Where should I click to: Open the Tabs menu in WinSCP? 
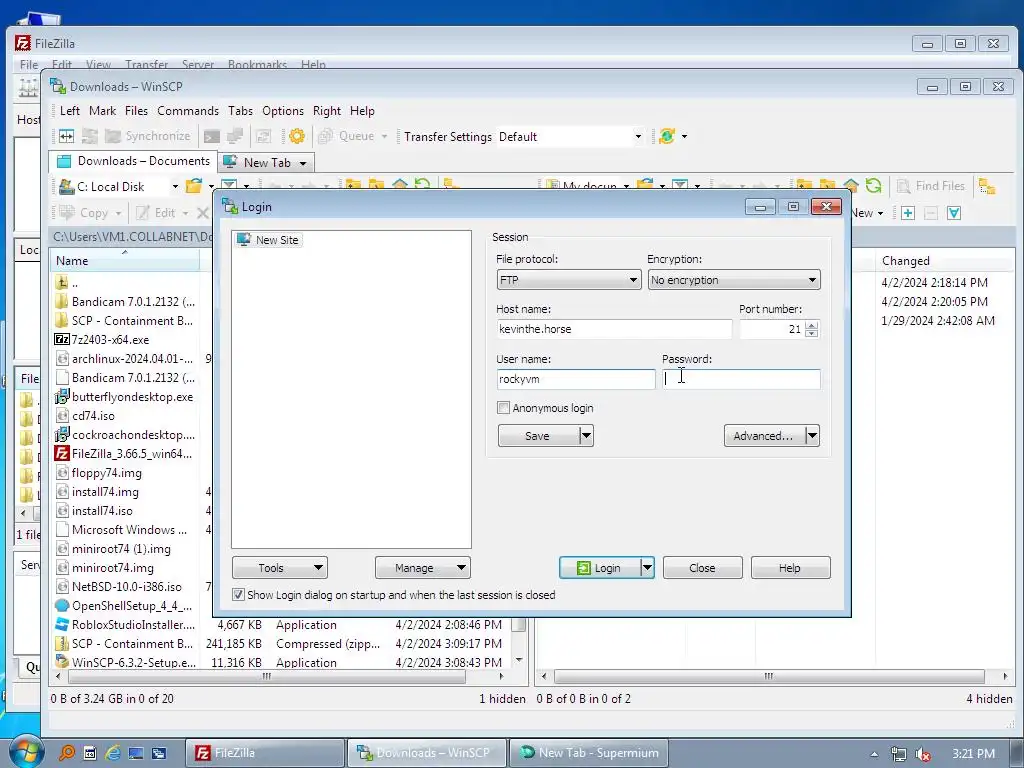[x=240, y=111]
